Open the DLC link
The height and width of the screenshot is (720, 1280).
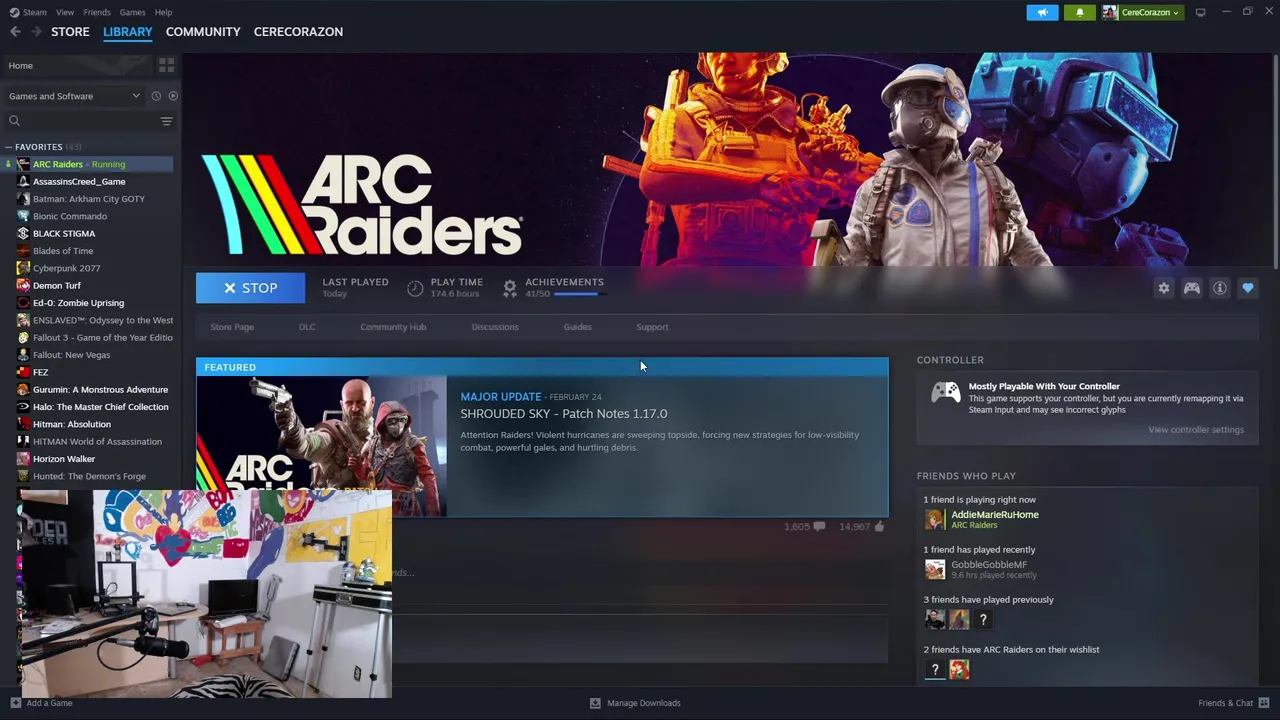[x=307, y=327]
